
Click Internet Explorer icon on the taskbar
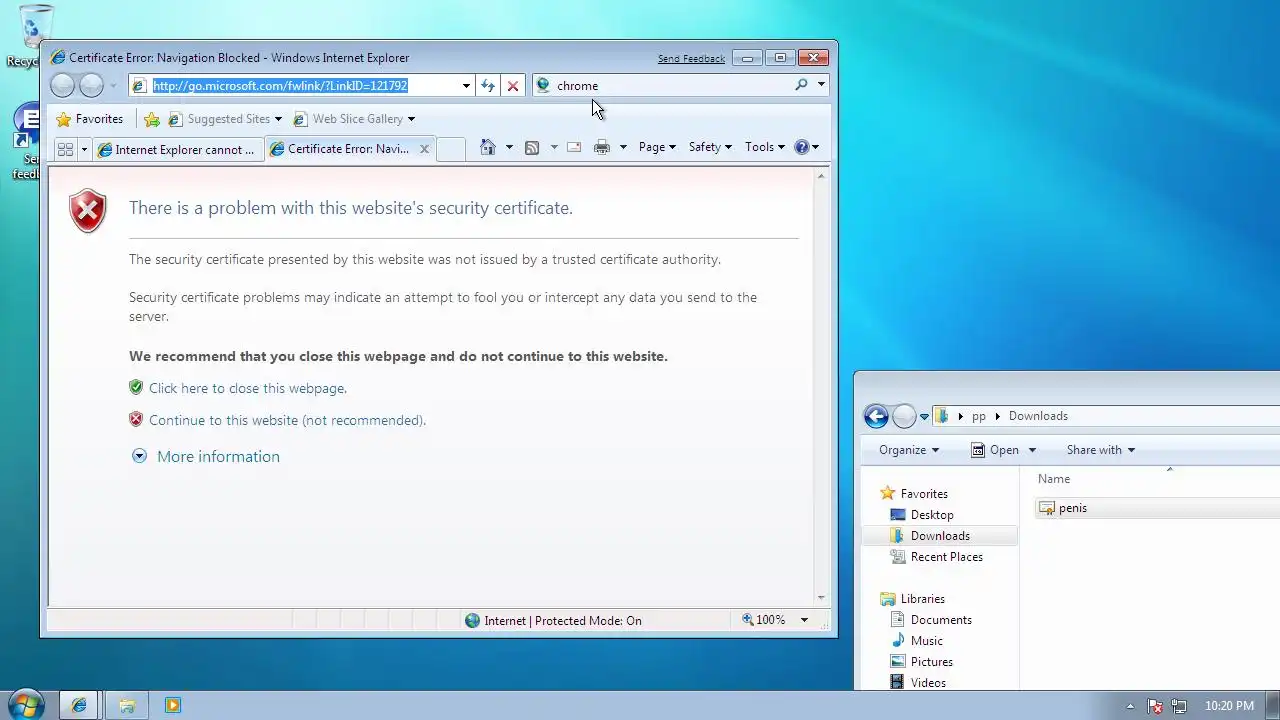(79, 705)
